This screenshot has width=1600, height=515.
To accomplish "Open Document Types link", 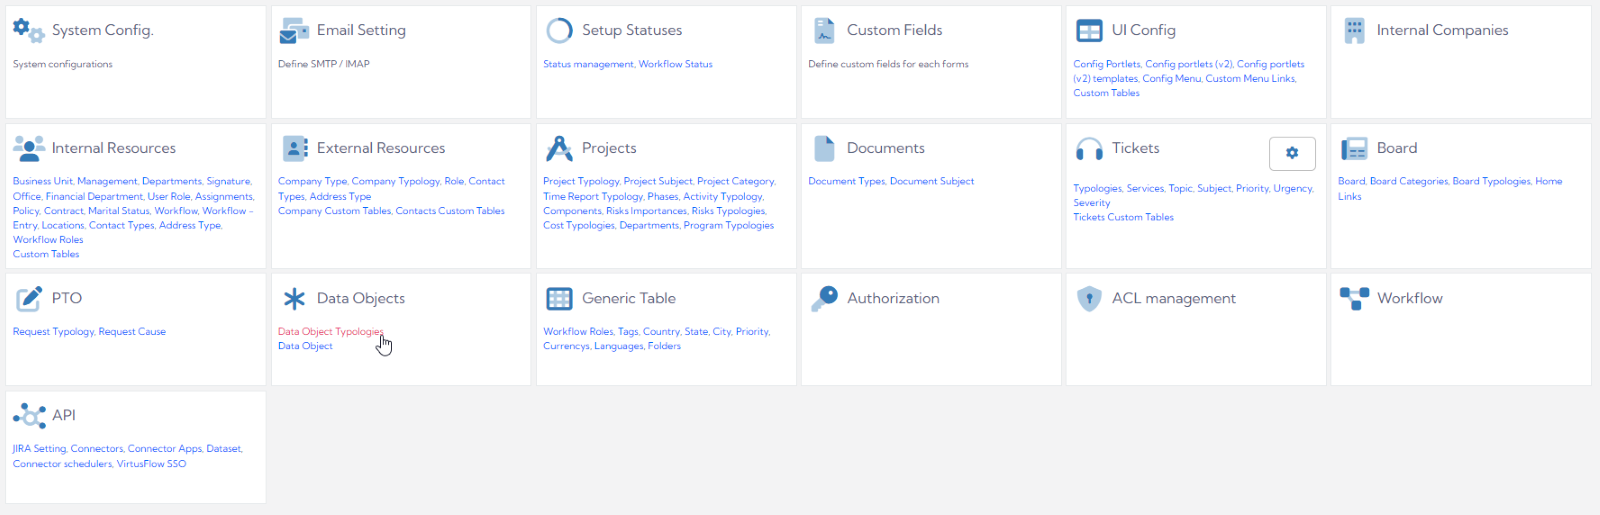I will [847, 181].
